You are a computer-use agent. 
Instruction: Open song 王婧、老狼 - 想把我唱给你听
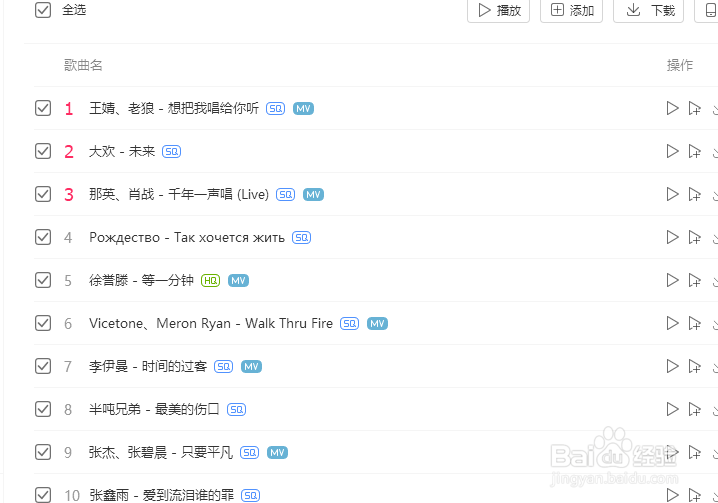[x=174, y=108]
